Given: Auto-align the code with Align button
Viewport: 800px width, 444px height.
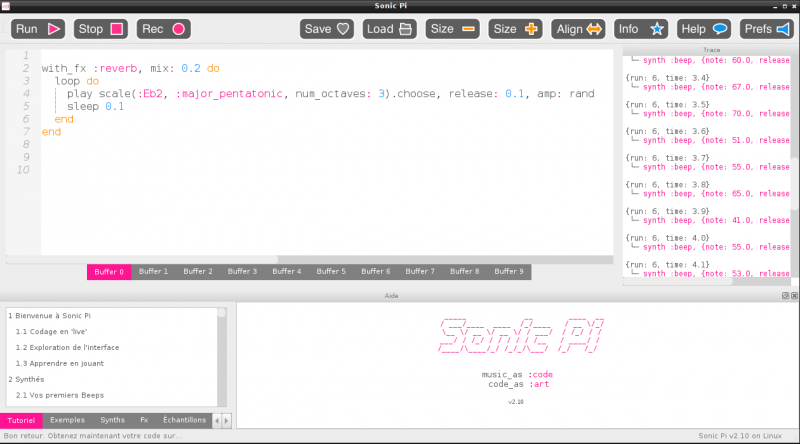Looking at the screenshot, I should coord(580,29).
